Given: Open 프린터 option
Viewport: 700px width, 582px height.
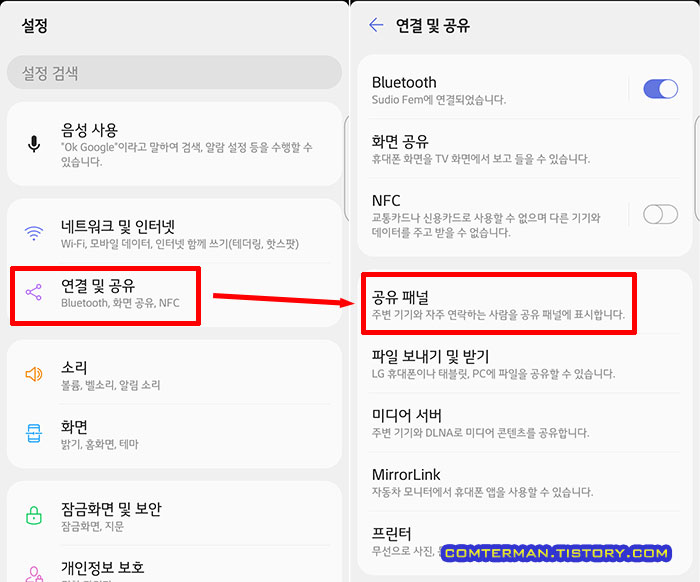Looking at the screenshot, I should click(525, 541).
